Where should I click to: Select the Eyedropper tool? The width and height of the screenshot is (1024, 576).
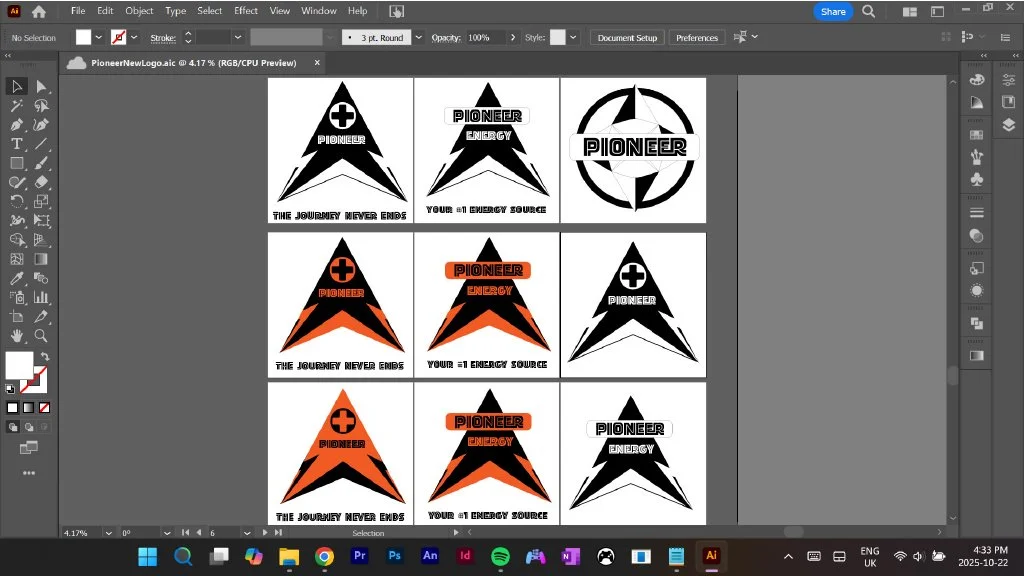click(x=16, y=278)
